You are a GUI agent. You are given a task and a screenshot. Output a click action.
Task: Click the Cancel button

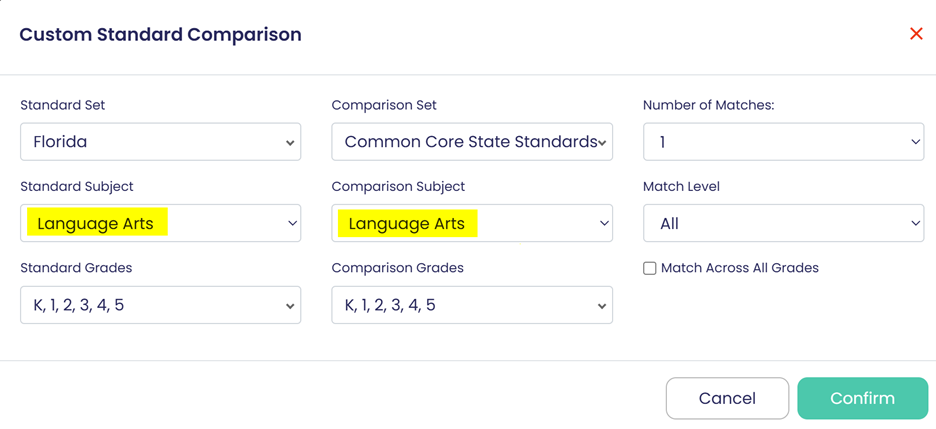(x=727, y=398)
